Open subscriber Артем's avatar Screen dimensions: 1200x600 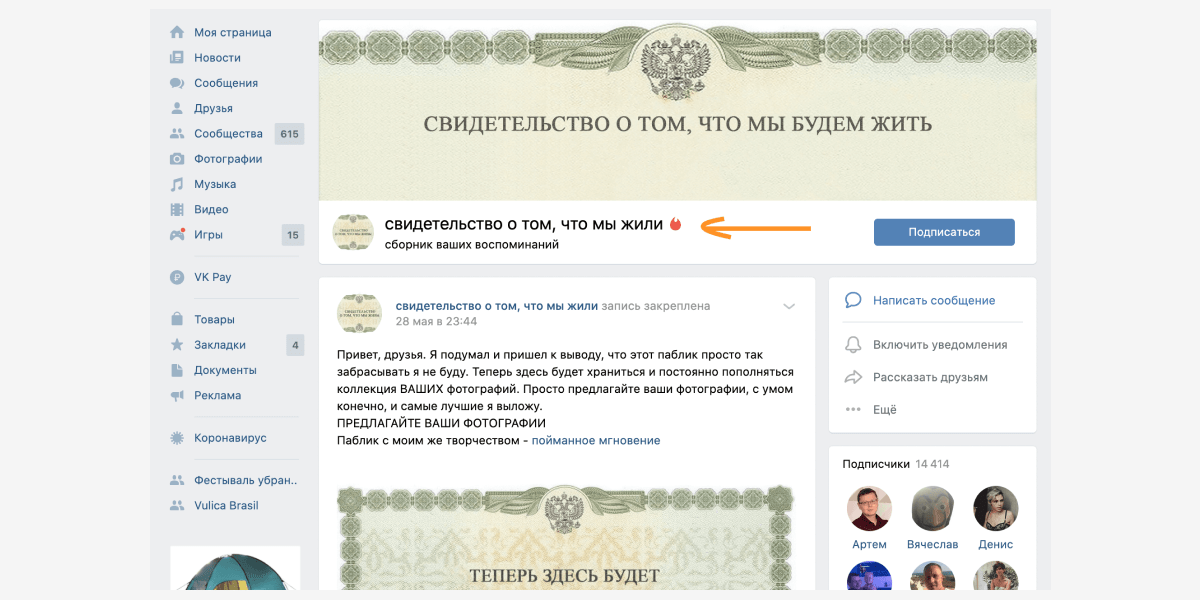click(x=869, y=508)
